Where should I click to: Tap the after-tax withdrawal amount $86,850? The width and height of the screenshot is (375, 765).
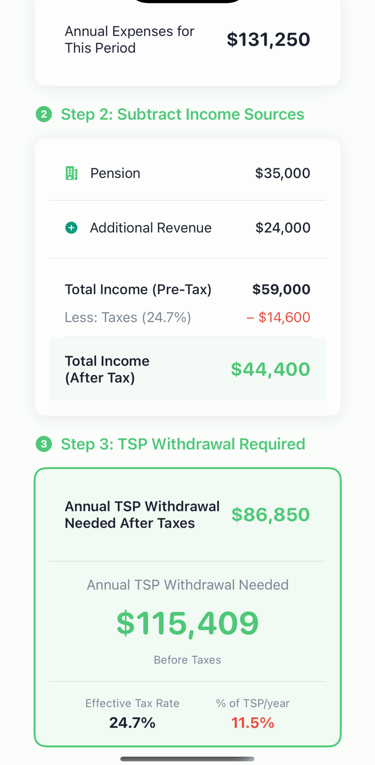tap(271, 515)
